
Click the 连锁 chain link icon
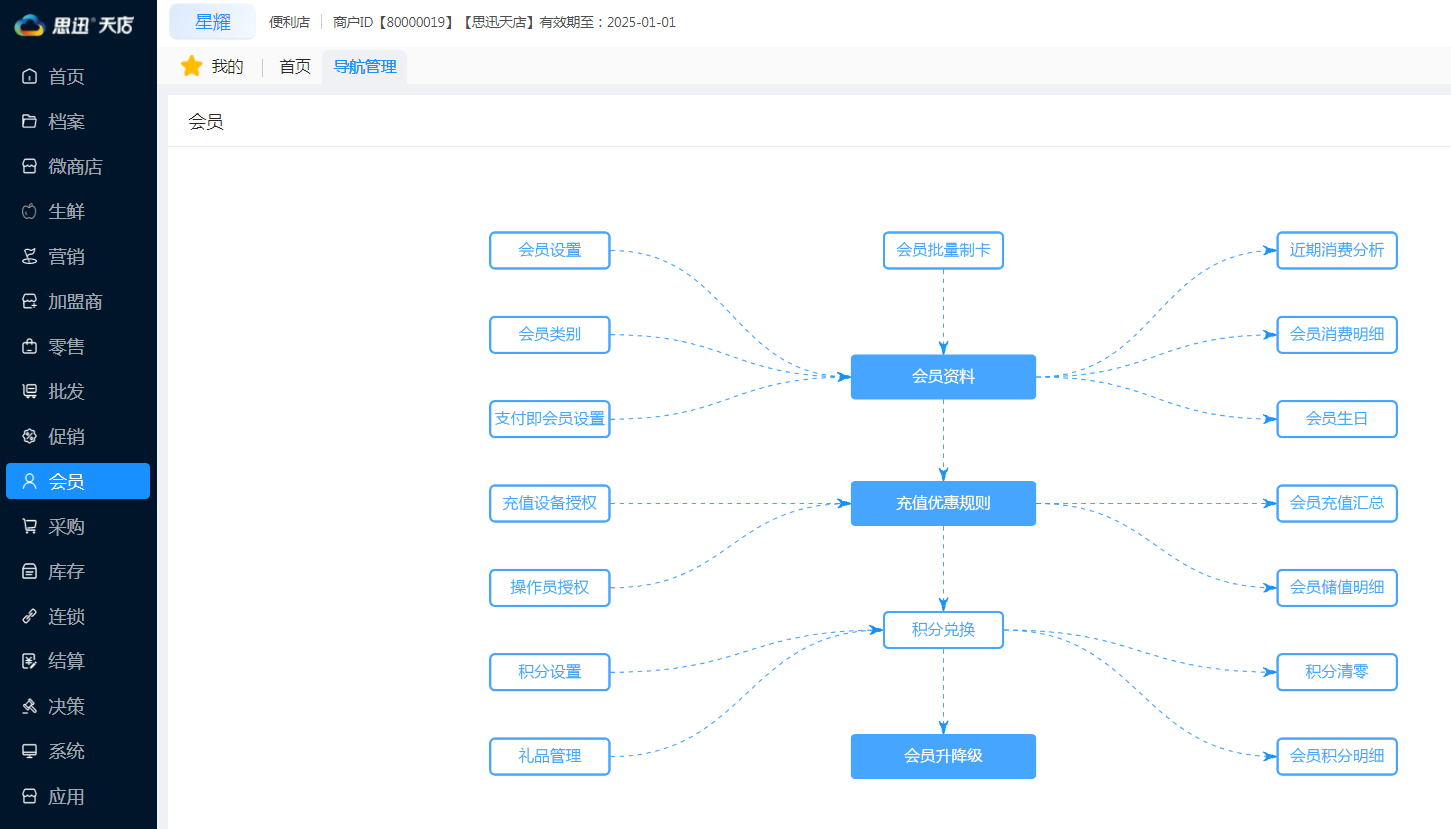pyautogui.click(x=29, y=617)
